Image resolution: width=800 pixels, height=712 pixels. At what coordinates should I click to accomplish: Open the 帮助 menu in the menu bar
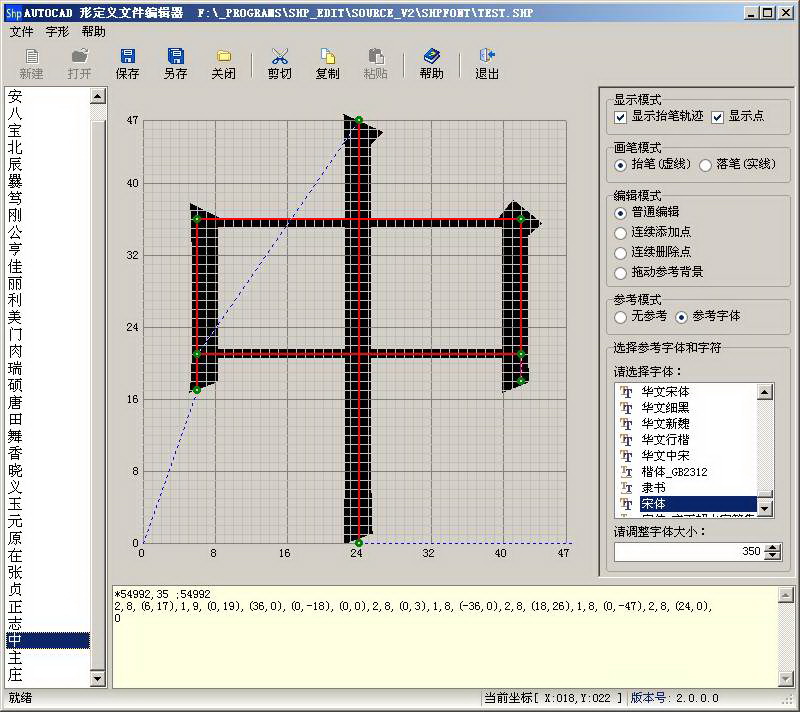click(x=93, y=32)
